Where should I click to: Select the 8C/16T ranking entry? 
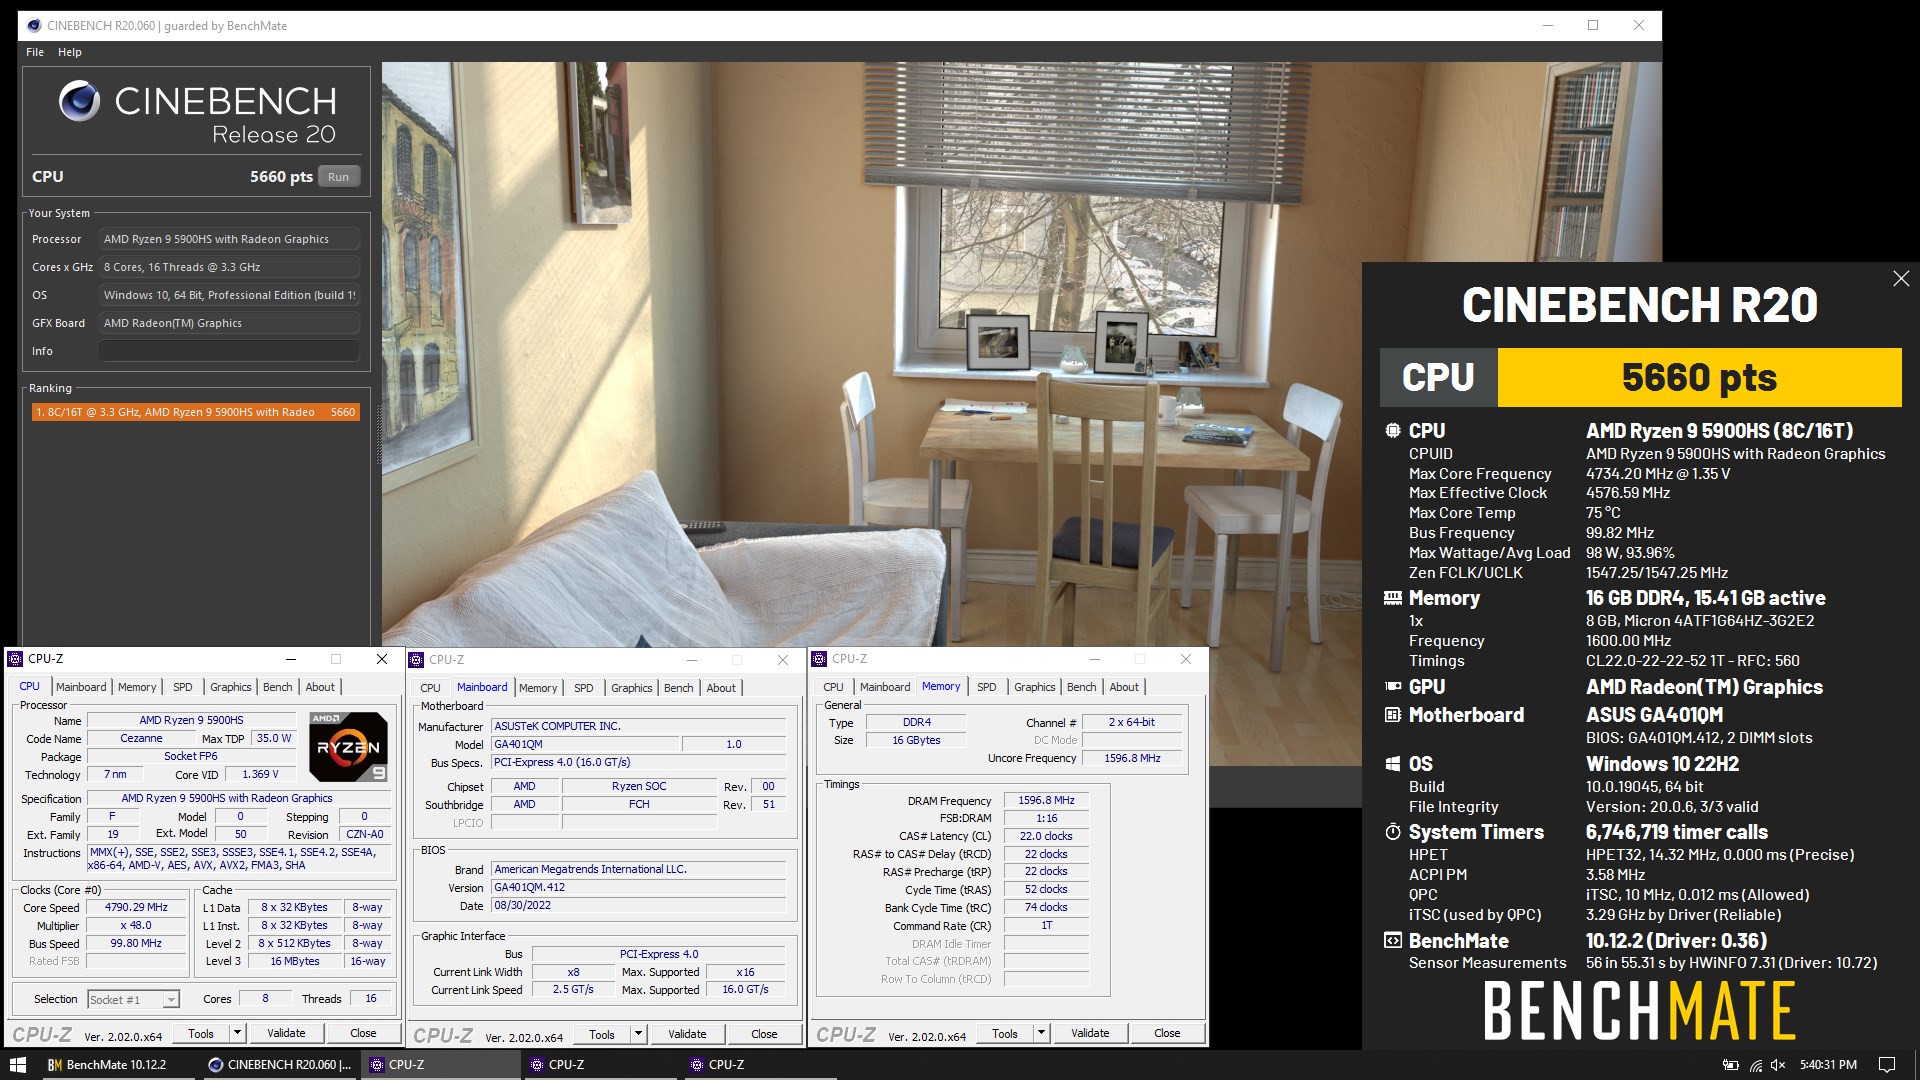(195, 412)
